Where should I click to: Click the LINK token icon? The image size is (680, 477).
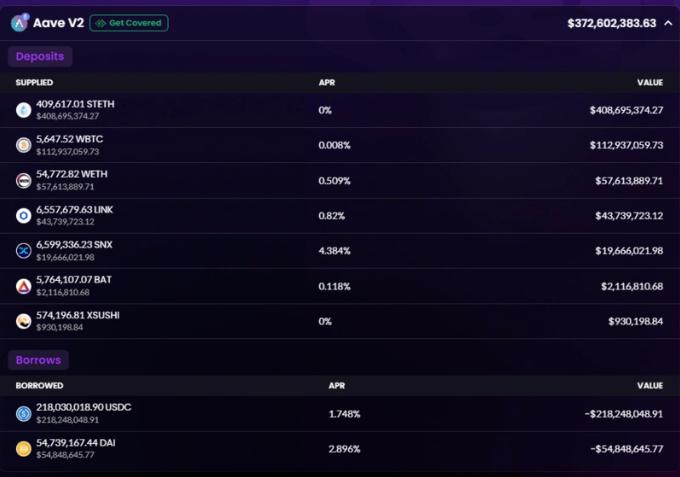23,215
